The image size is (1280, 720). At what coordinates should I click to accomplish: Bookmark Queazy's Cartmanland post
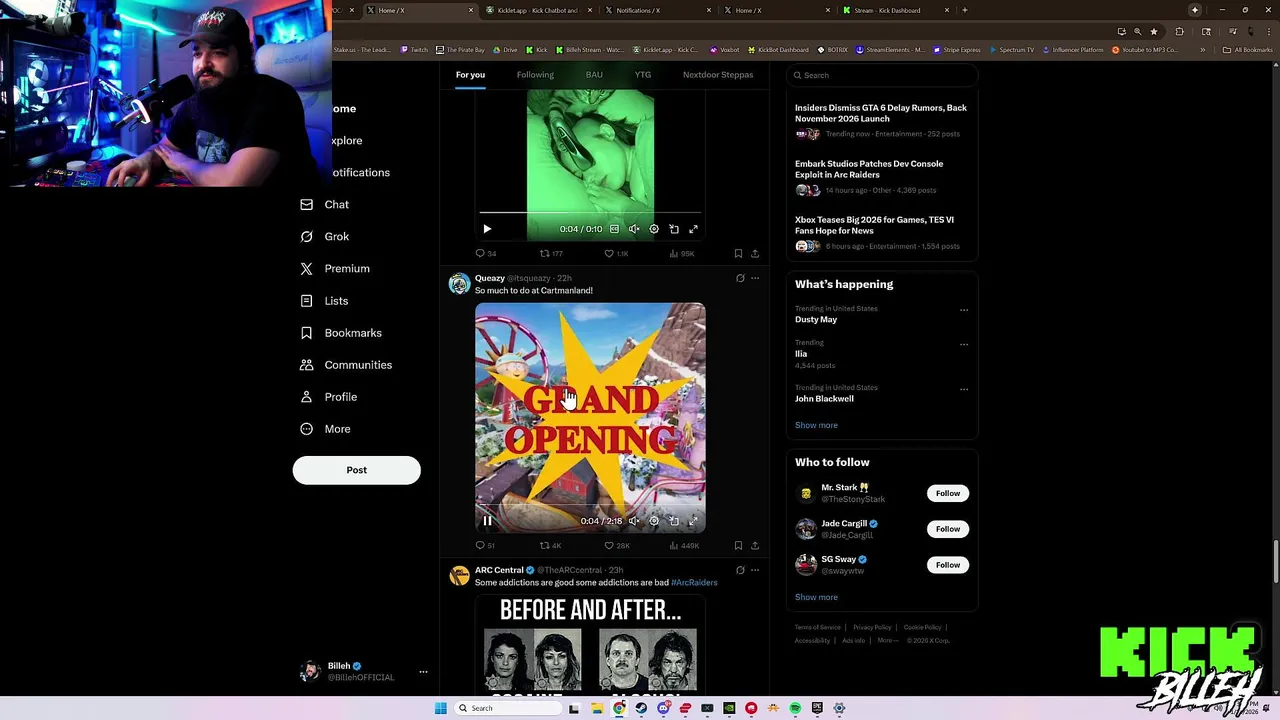(x=738, y=546)
